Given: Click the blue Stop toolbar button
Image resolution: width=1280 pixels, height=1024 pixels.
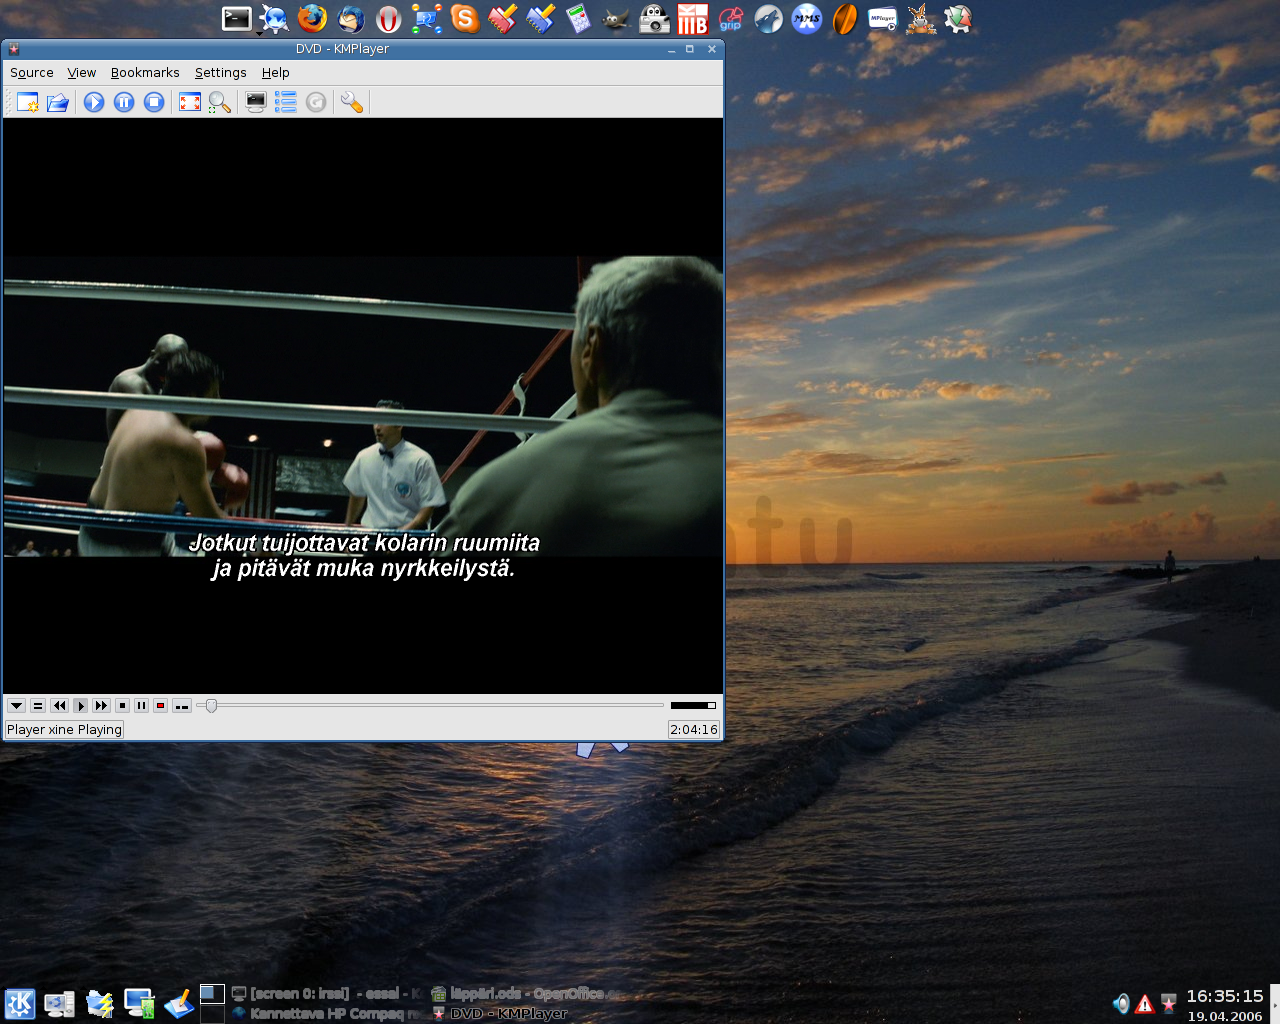Looking at the screenshot, I should coord(154,102).
